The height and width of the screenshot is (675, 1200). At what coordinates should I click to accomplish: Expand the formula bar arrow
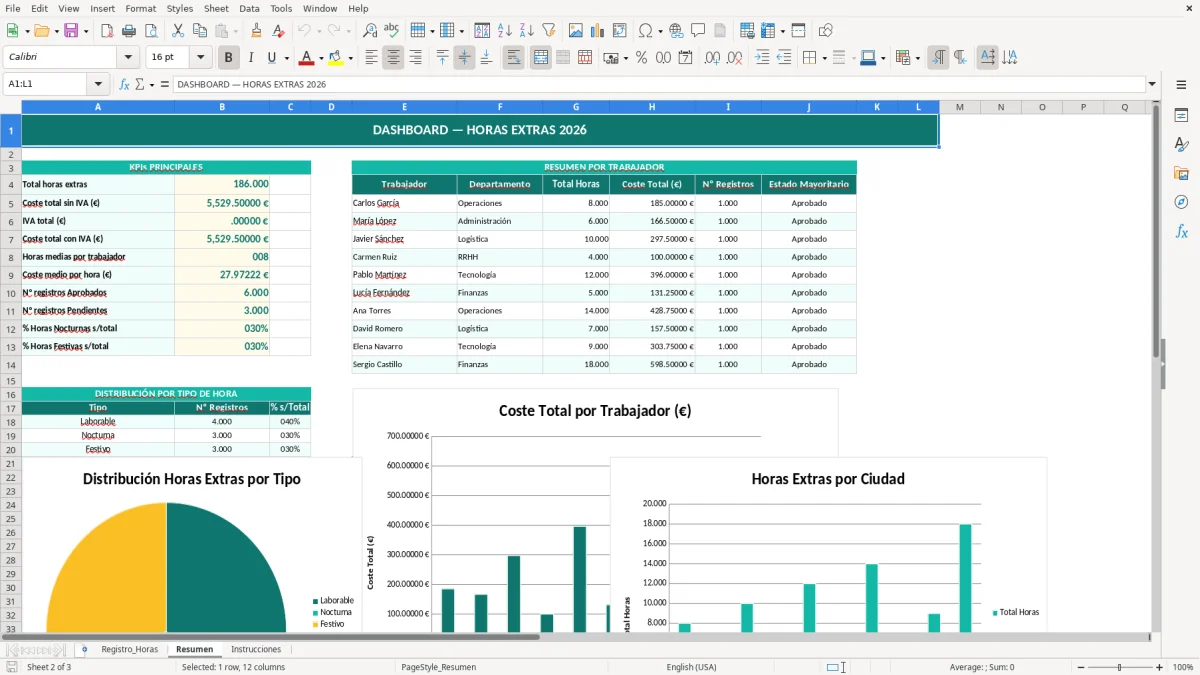pos(1152,84)
